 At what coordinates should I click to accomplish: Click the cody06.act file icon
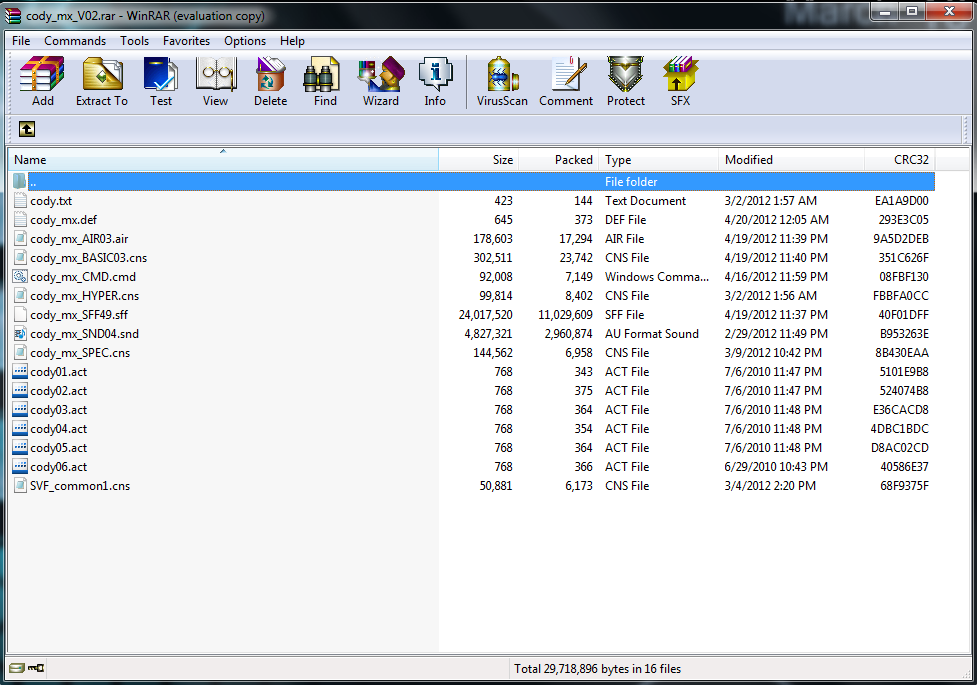click(x=20, y=466)
